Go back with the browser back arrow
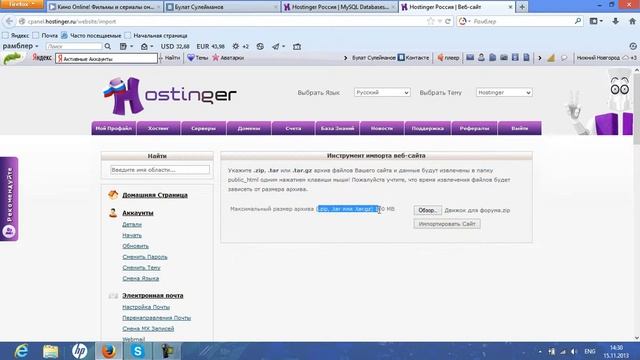 click(x=9, y=21)
